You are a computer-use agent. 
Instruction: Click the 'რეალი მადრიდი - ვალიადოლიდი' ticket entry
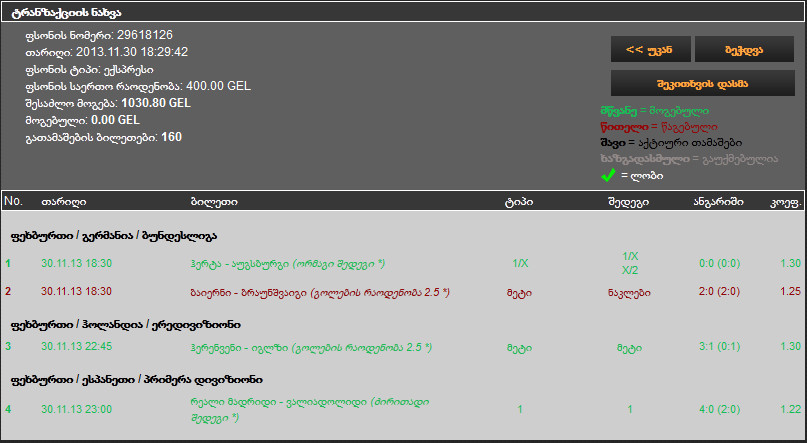(309, 410)
